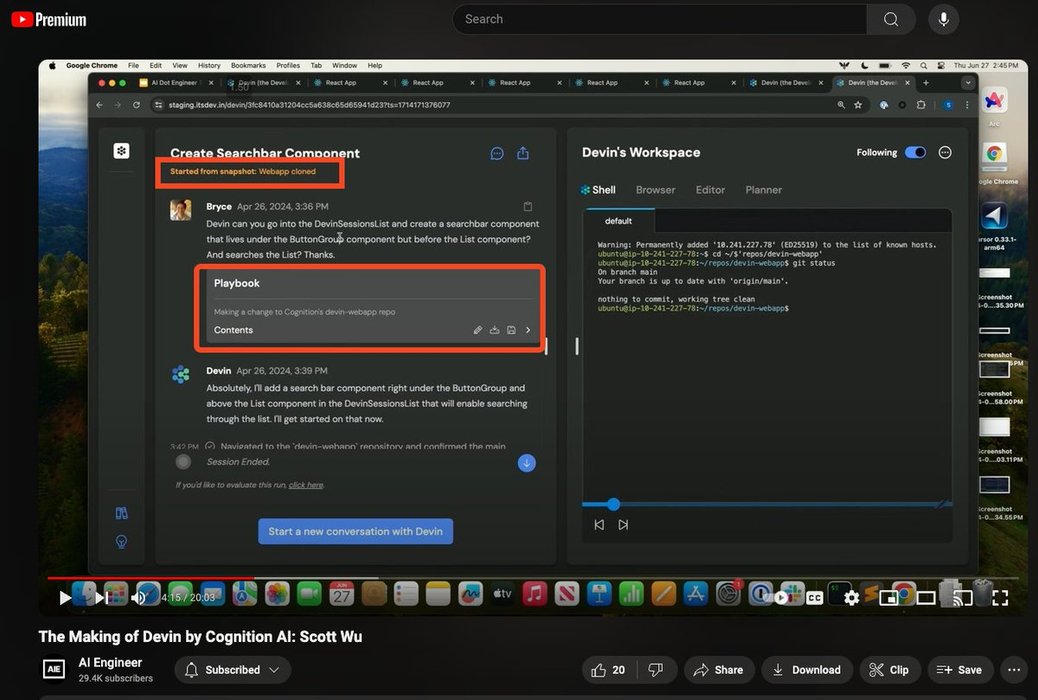Open the player settings gear
This screenshot has height=700, width=1038.
click(852, 598)
